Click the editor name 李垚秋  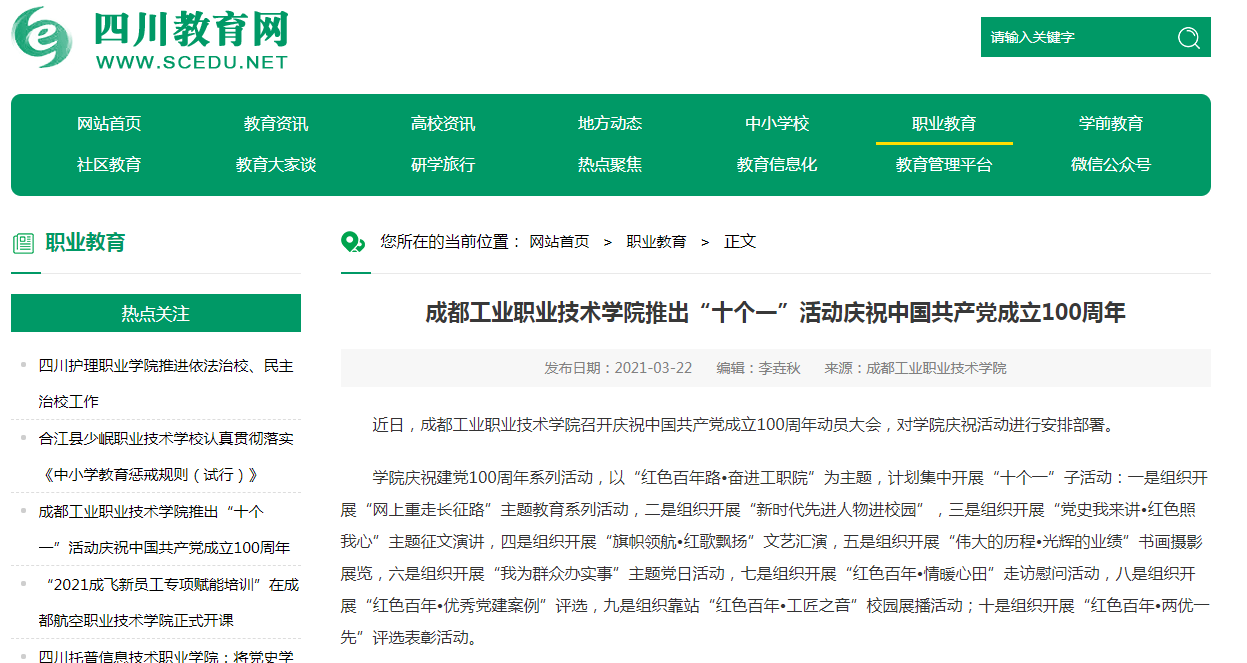pyautogui.click(x=780, y=368)
